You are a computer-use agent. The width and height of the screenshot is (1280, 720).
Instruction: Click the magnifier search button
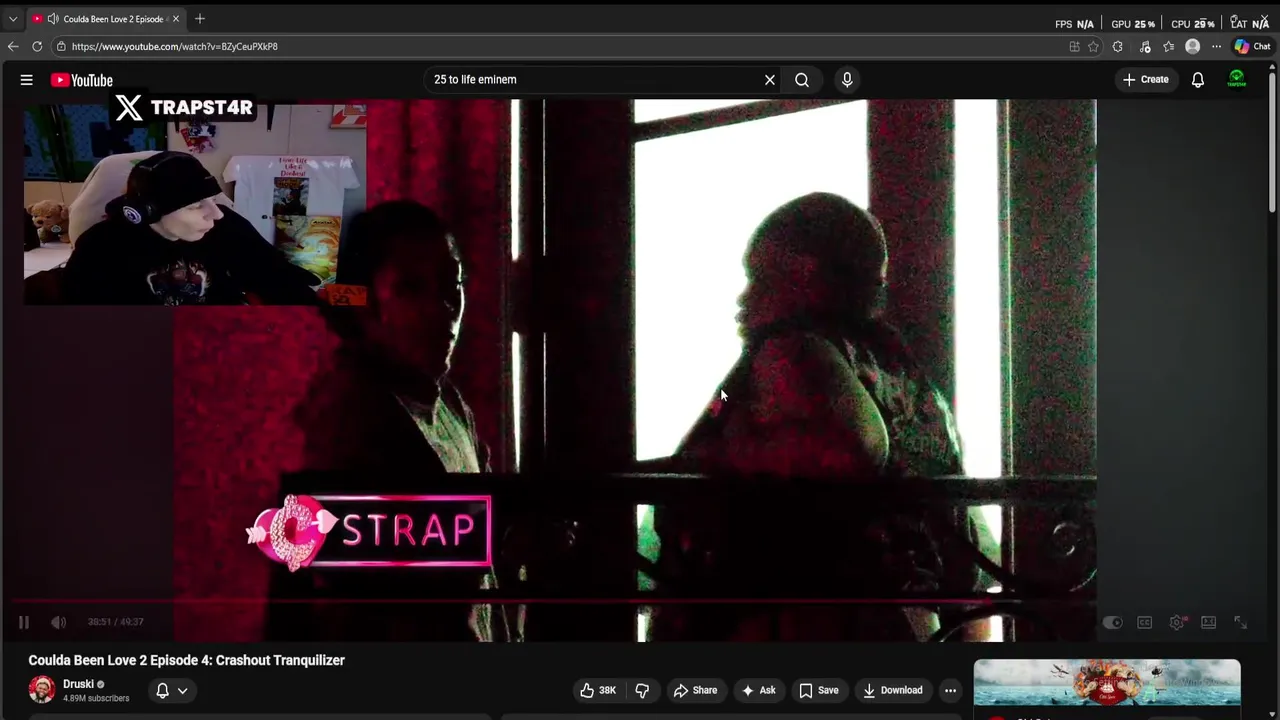click(x=802, y=80)
